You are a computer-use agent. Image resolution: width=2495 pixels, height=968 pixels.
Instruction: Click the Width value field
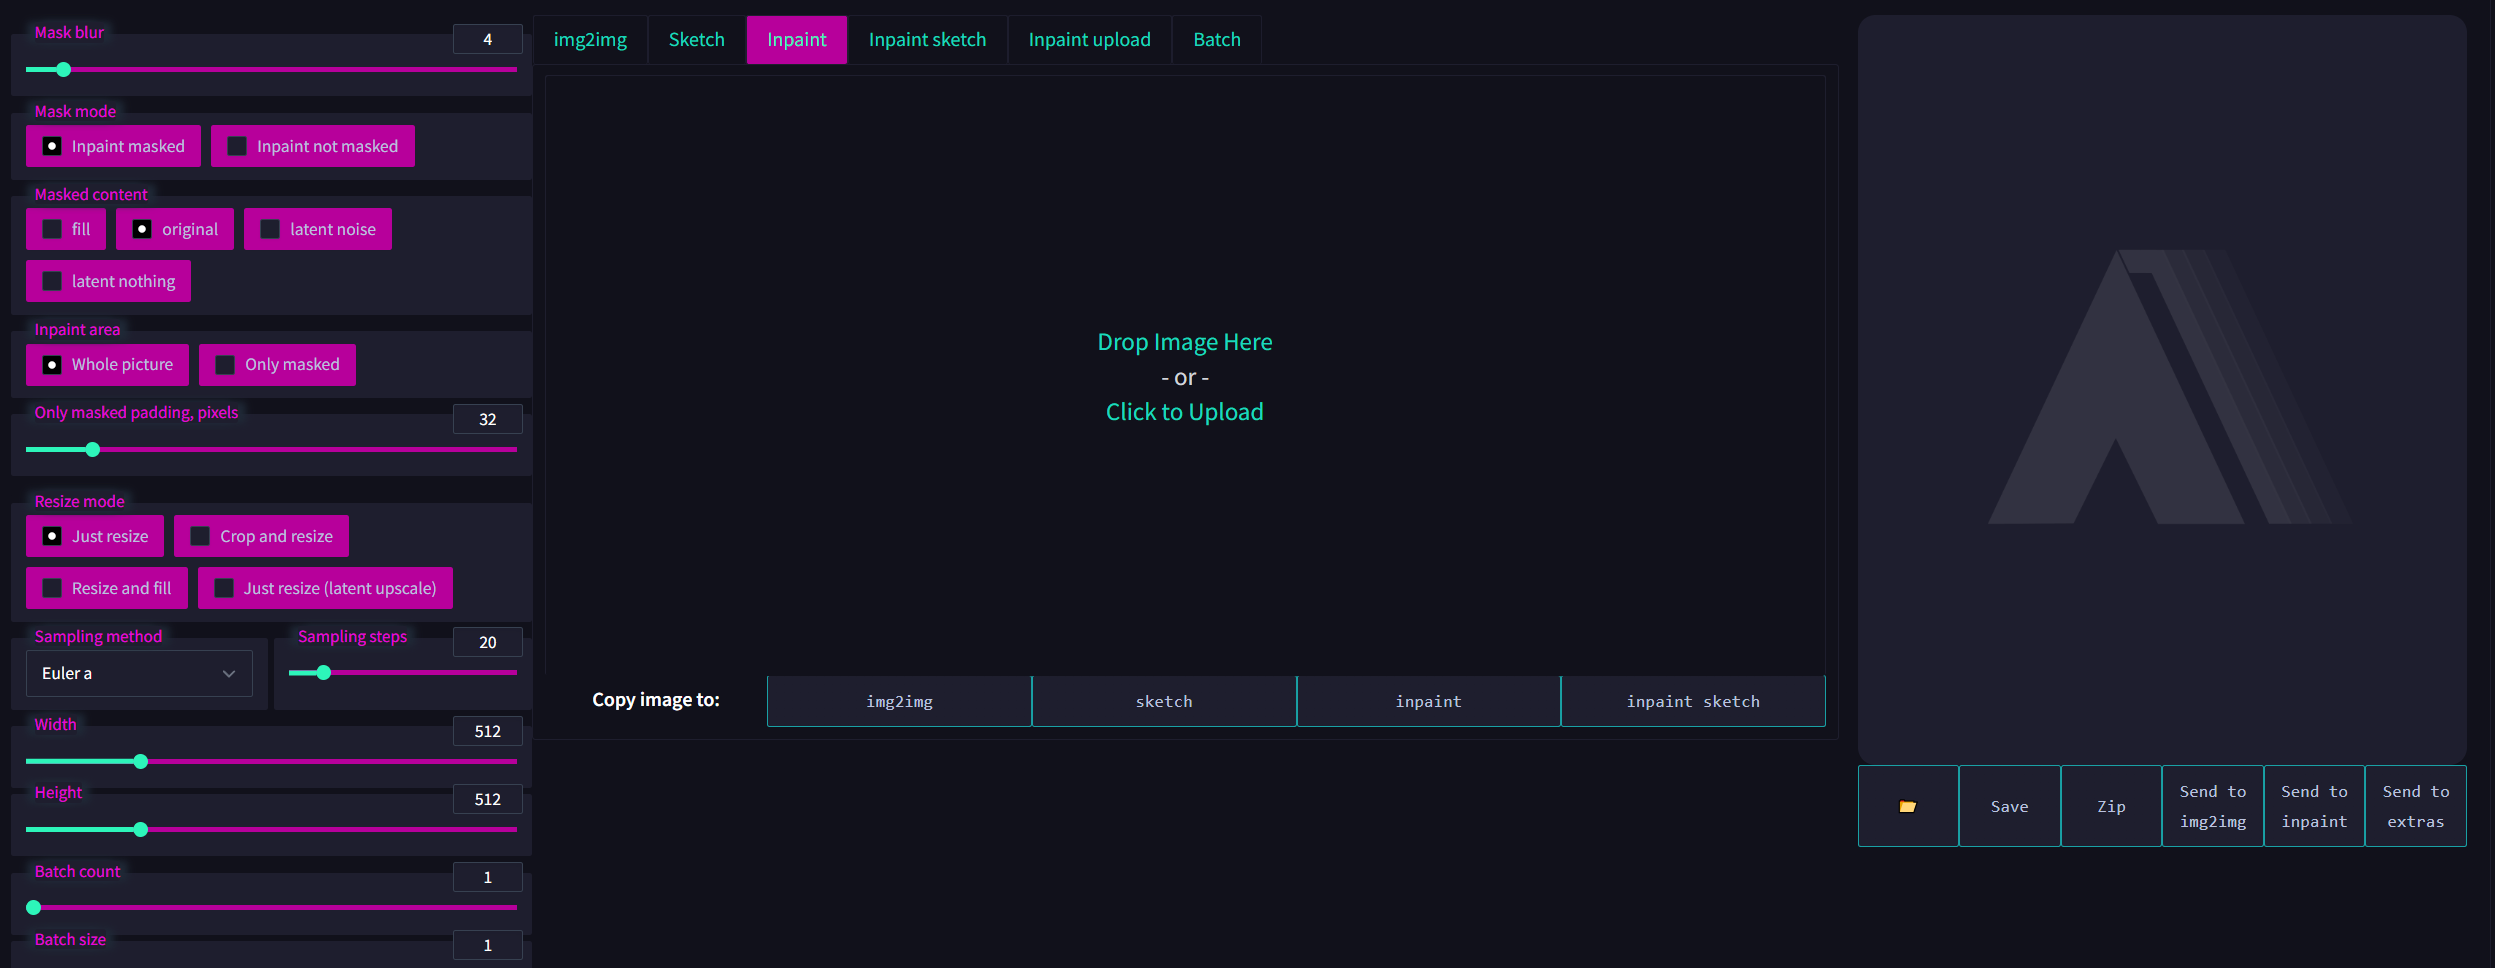click(488, 731)
